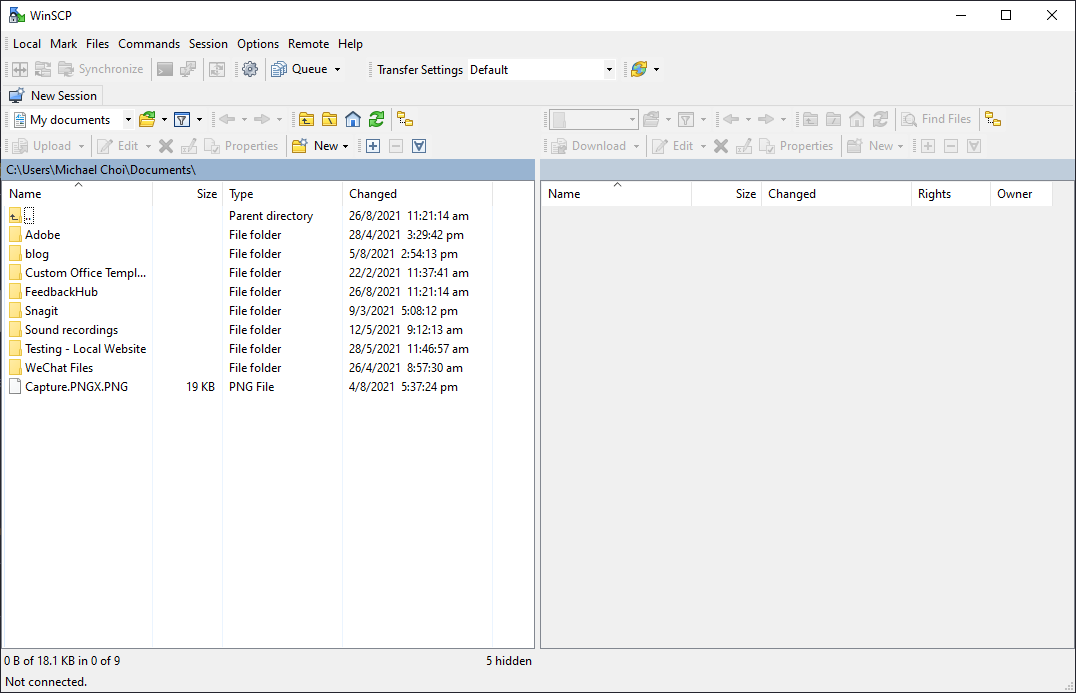Click the Capture.PNGX.PNG file icon
Viewport: 1076px width, 693px height.
pyautogui.click(x=15, y=387)
